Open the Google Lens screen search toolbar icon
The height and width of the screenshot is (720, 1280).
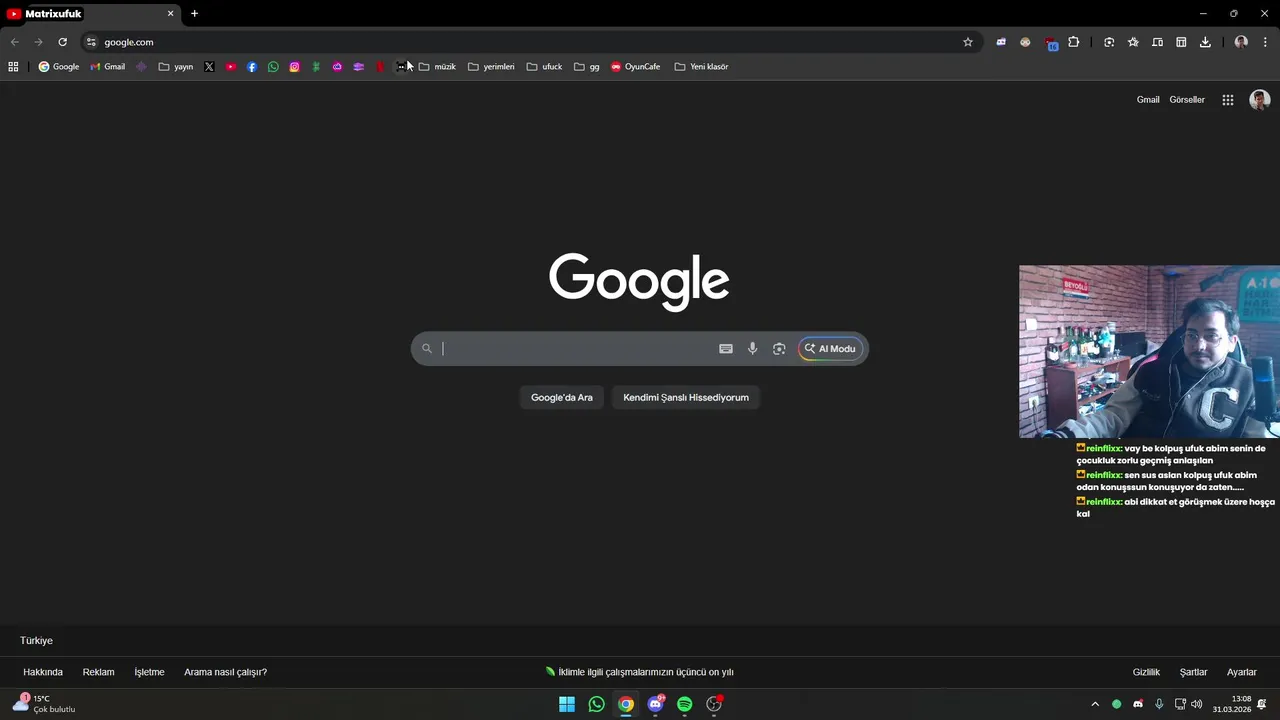(1109, 42)
